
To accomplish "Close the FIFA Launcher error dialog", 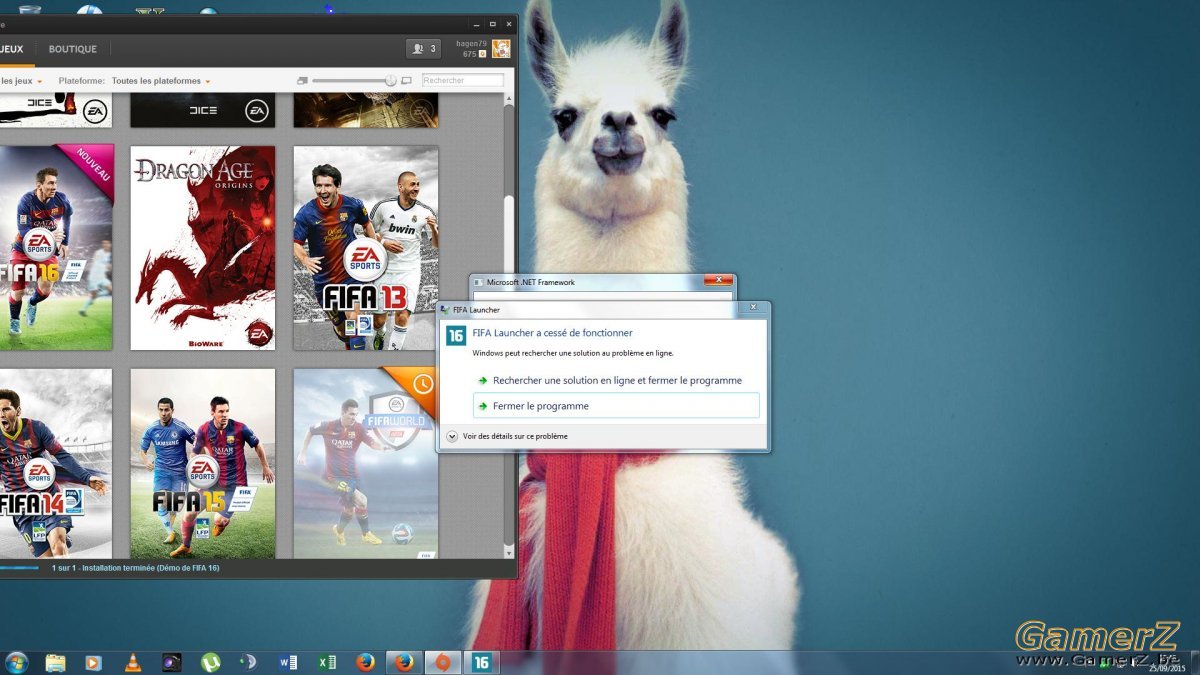I will pyautogui.click(x=753, y=308).
